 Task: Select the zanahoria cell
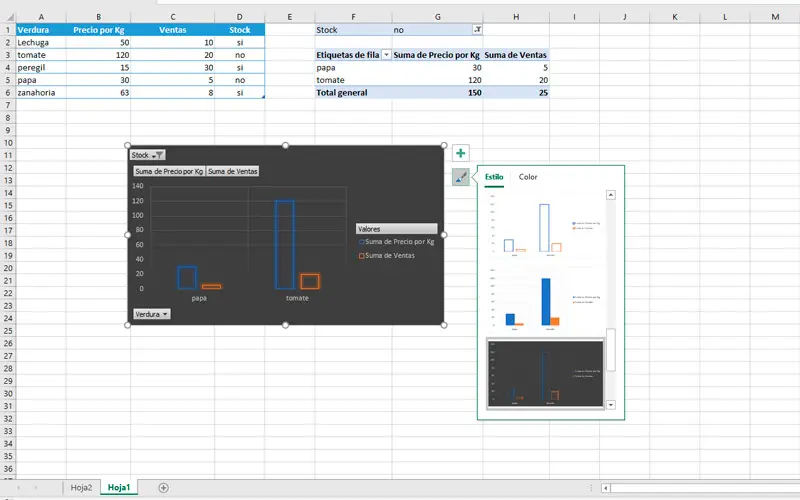(41, 92)
